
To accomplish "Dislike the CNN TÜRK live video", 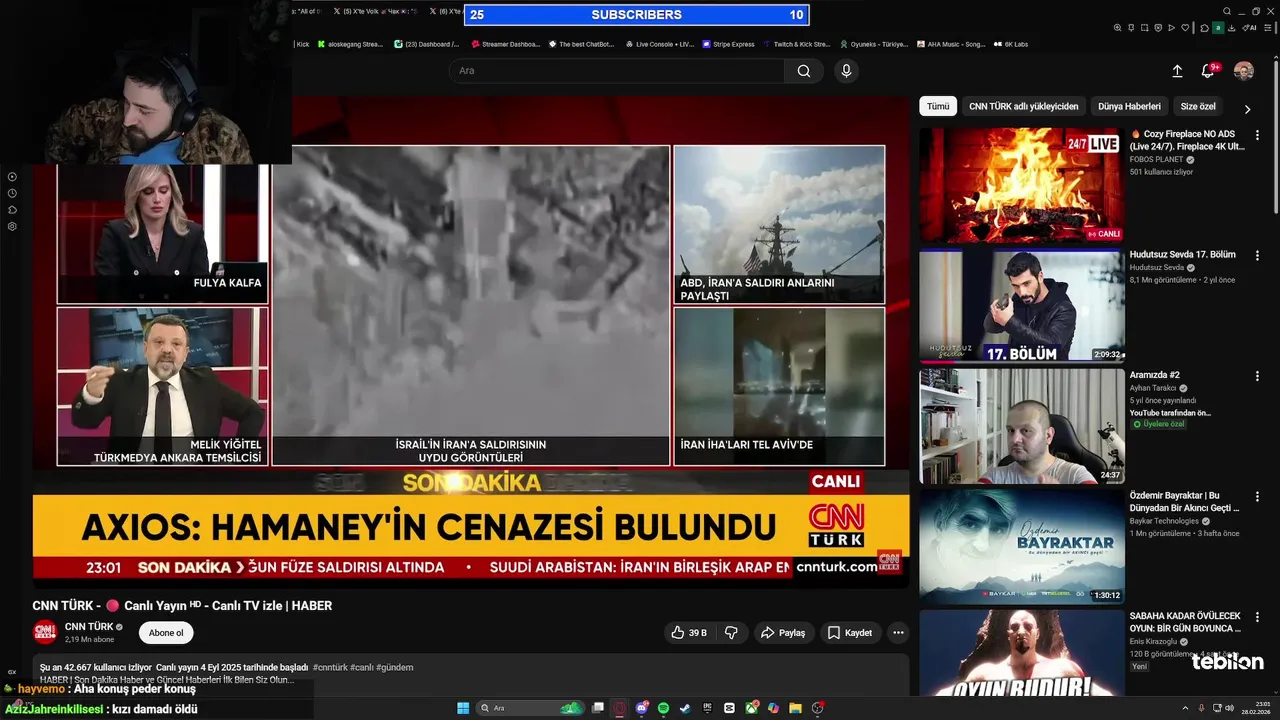I will pos(731,633).
